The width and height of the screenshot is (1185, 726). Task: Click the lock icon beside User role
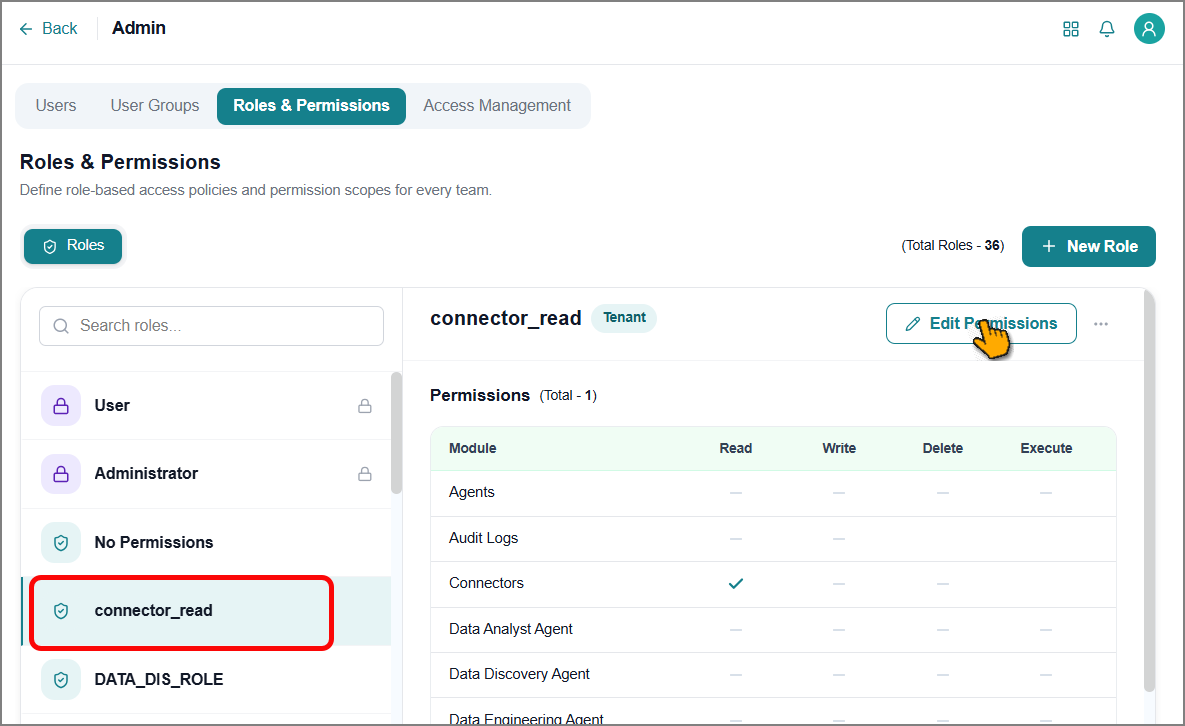pos(365,406)
